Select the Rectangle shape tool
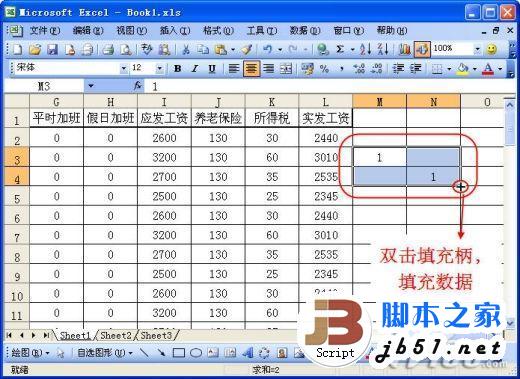 tap(179, 353)
